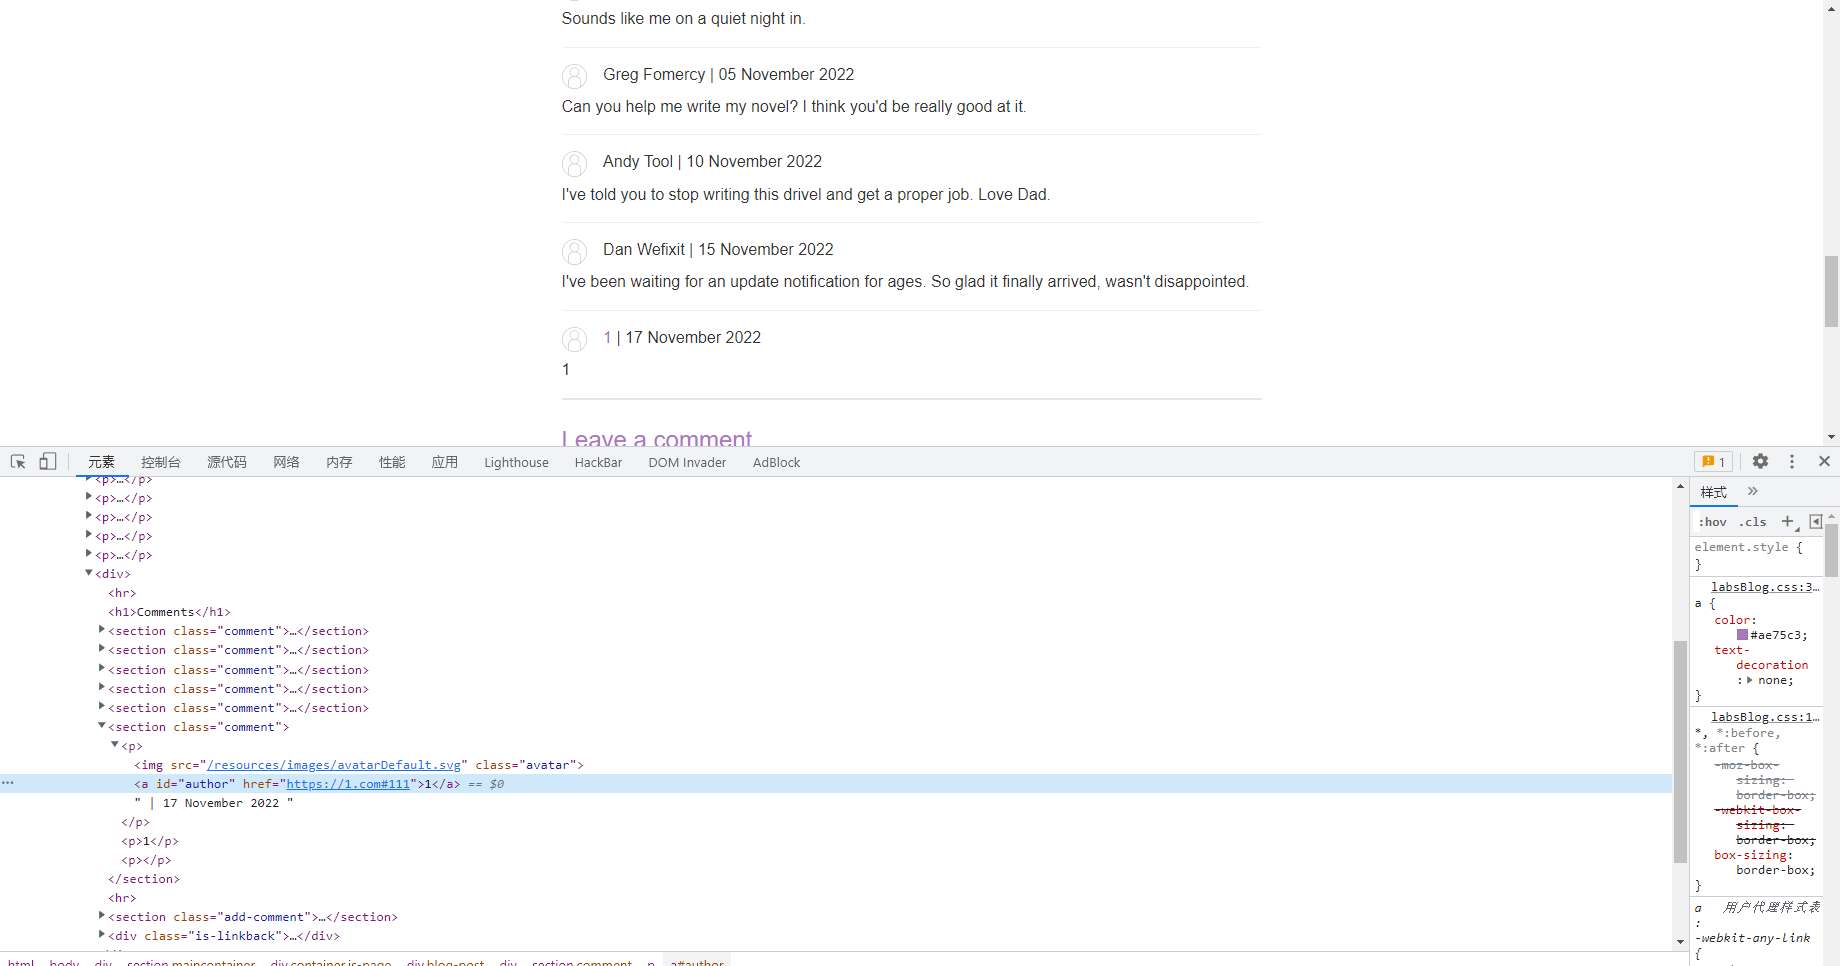The height and width of the screenshot is (966, 1840).
Task: Open the DOM Invader tab
Action: 687,462
